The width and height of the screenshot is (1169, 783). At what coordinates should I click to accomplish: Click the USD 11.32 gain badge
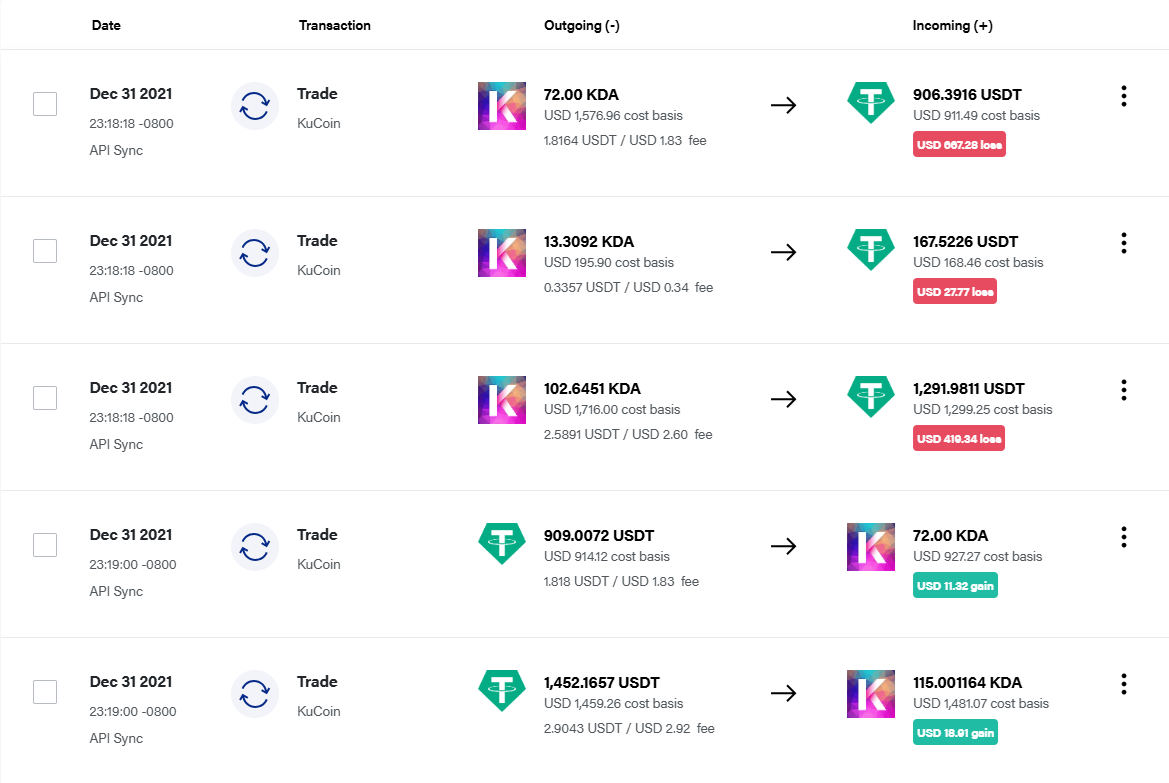[955, 586]
